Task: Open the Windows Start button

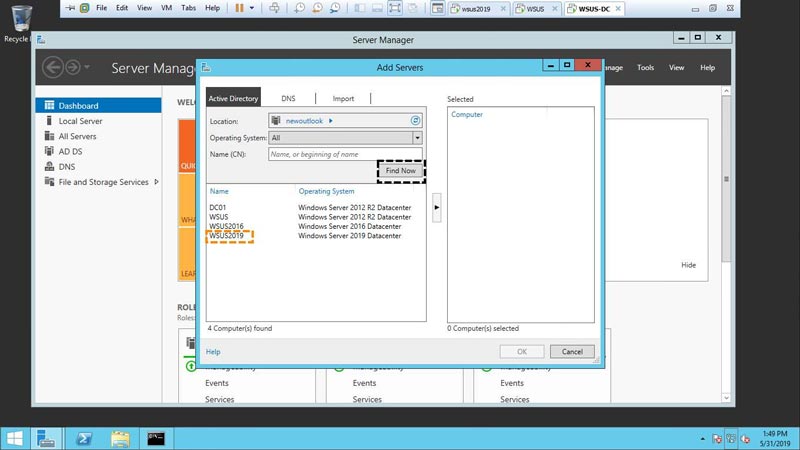Action: pos(15,438)
